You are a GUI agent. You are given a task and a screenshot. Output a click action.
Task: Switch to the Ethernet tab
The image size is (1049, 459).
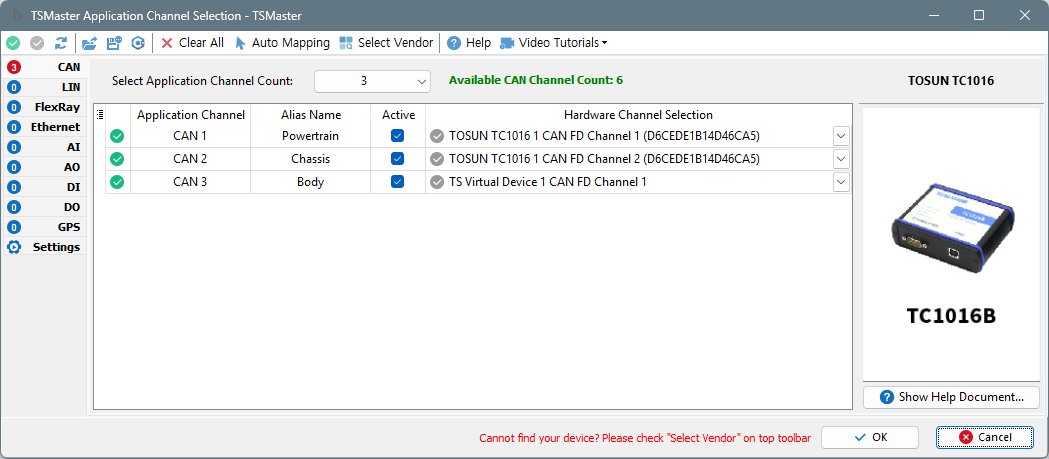coord(44,127)
